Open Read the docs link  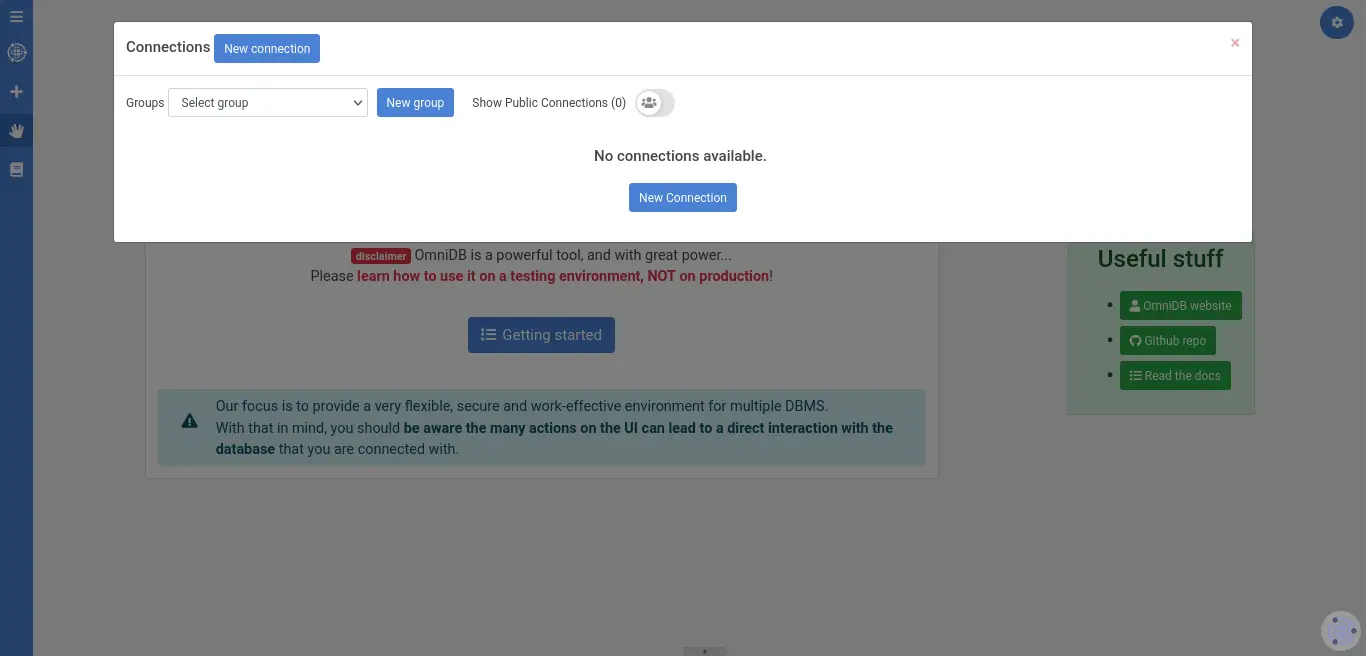(x=1175, y=376)
